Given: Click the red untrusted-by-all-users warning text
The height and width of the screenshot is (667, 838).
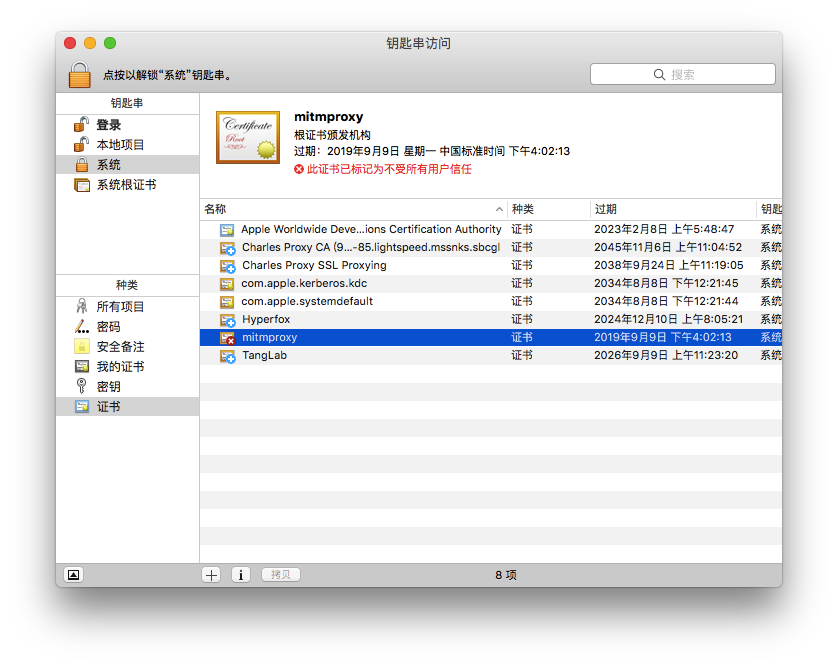Looking at the screenshot, I should (389, 169).
